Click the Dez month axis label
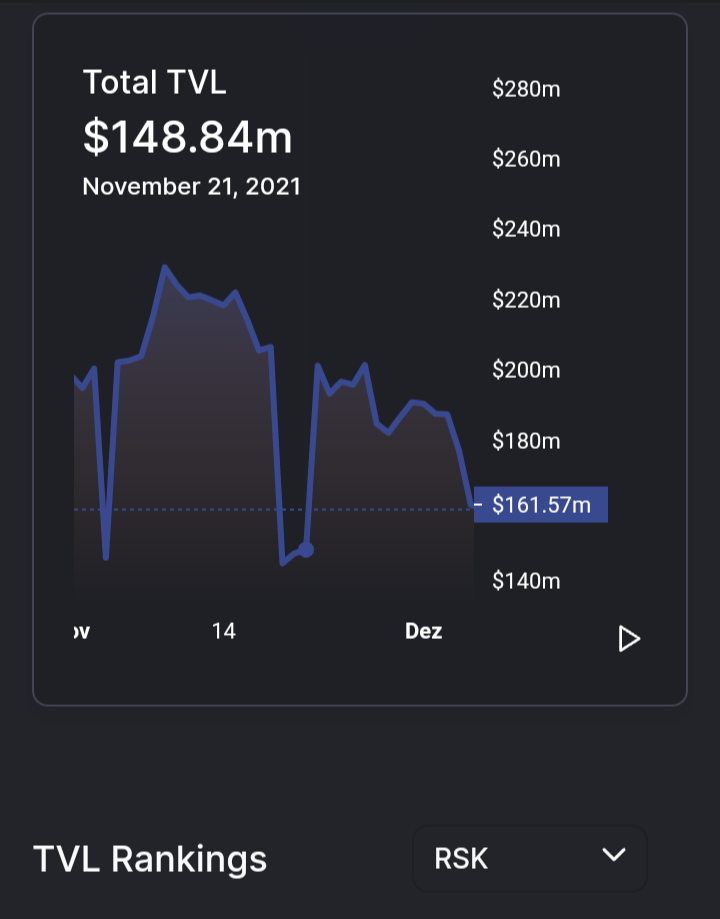 (423, 631)
